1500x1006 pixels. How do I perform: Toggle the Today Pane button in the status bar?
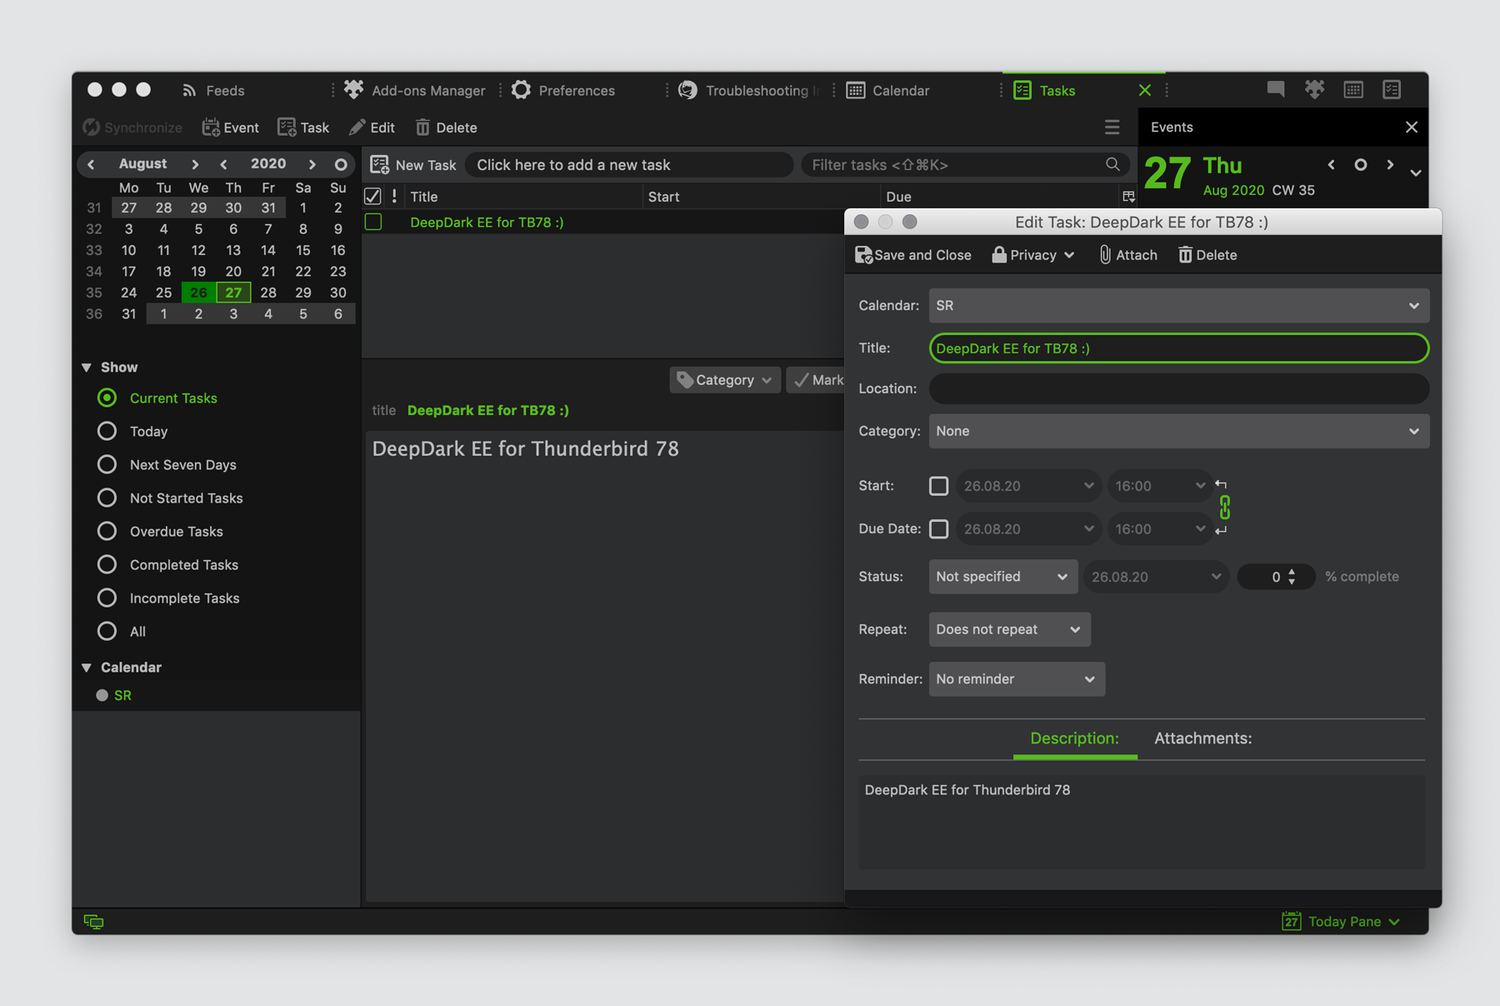pos(1341,922)
